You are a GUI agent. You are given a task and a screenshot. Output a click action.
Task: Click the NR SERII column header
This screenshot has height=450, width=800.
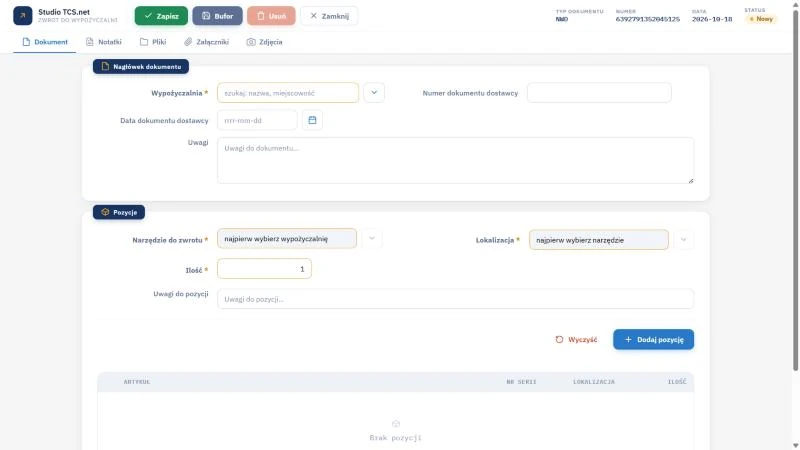pos(521,382)
